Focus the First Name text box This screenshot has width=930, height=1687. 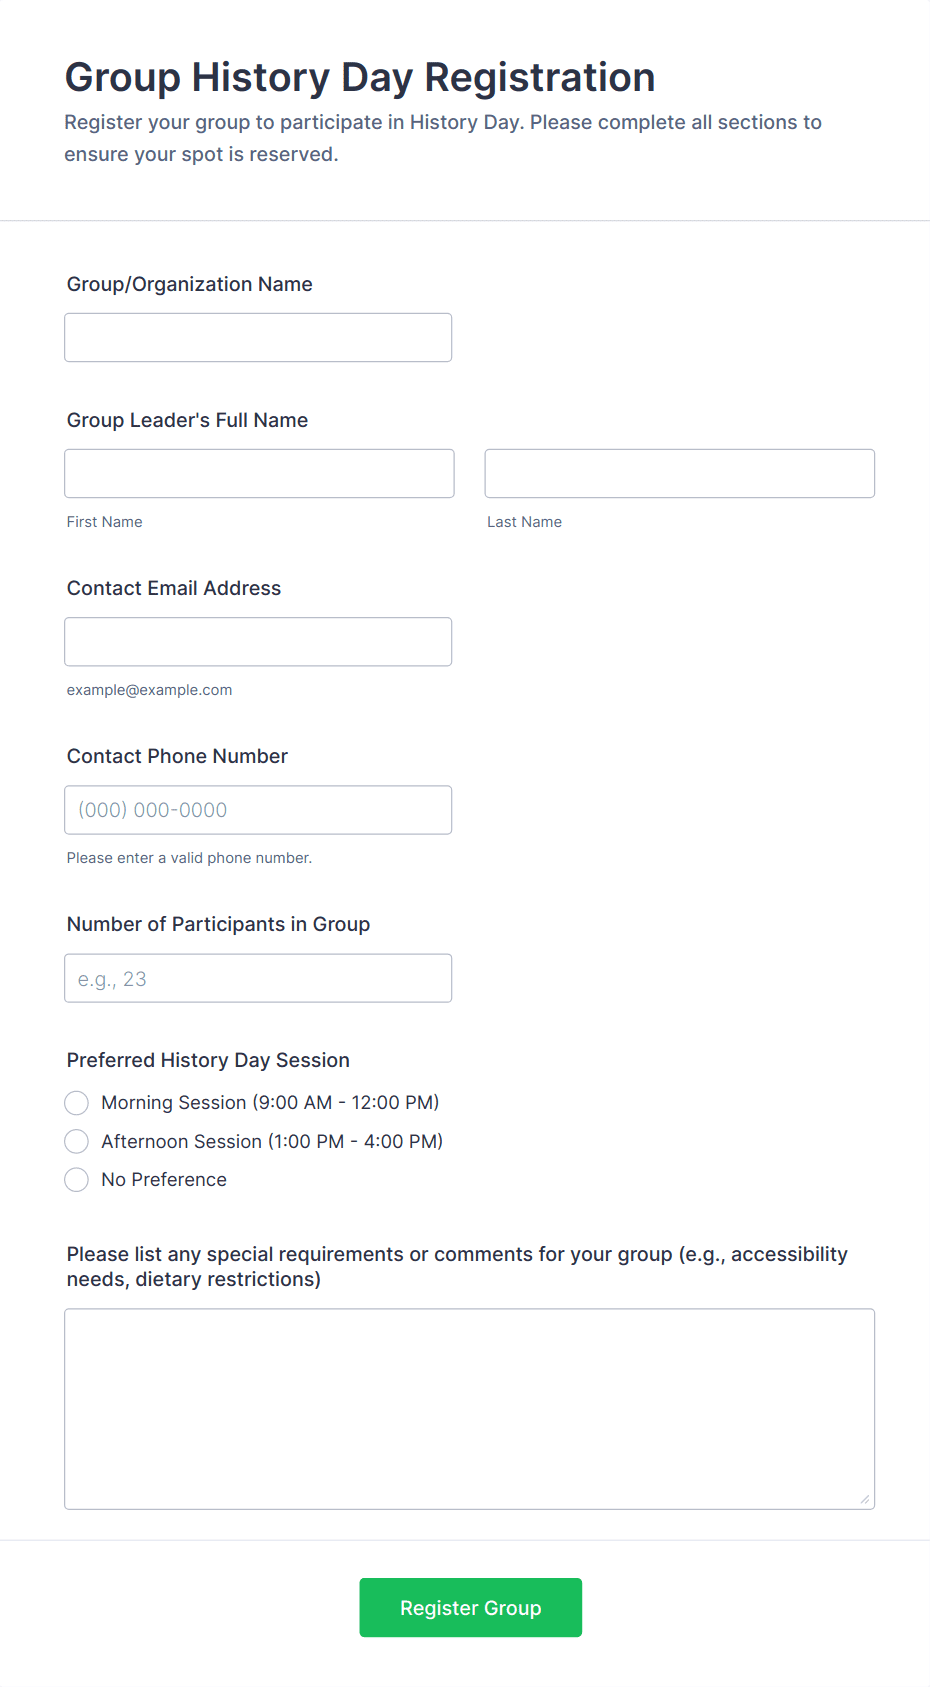click(x=259, y=474)
